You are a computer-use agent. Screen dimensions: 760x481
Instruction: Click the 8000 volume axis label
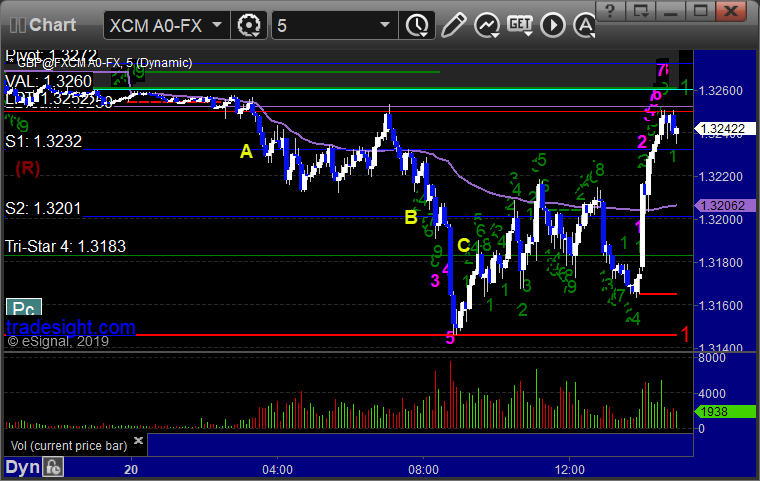pyautogui.click(x=712, y=358)
